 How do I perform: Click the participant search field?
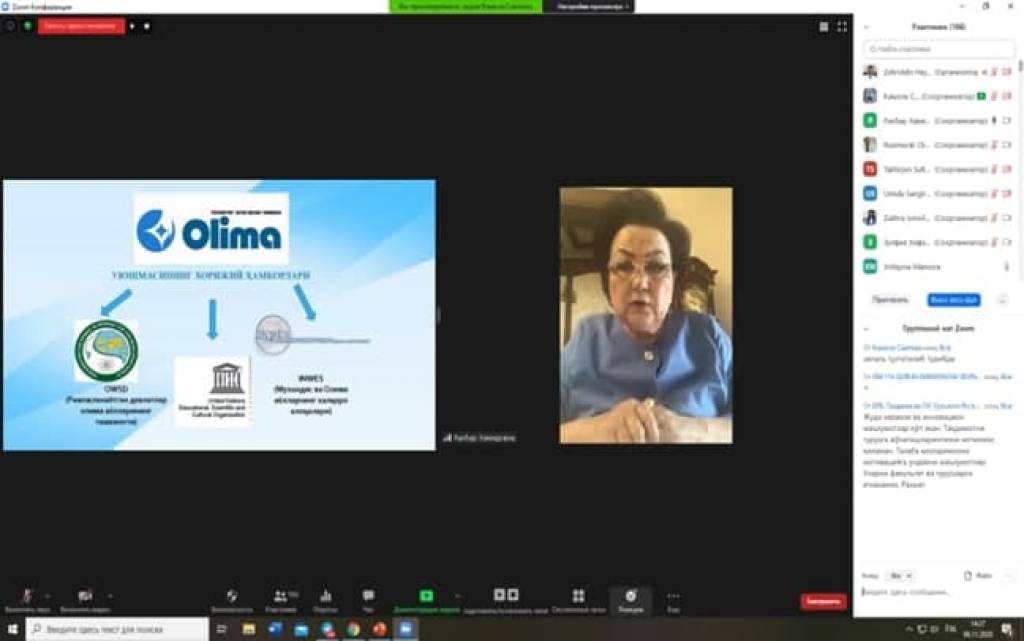pos(940,48)
